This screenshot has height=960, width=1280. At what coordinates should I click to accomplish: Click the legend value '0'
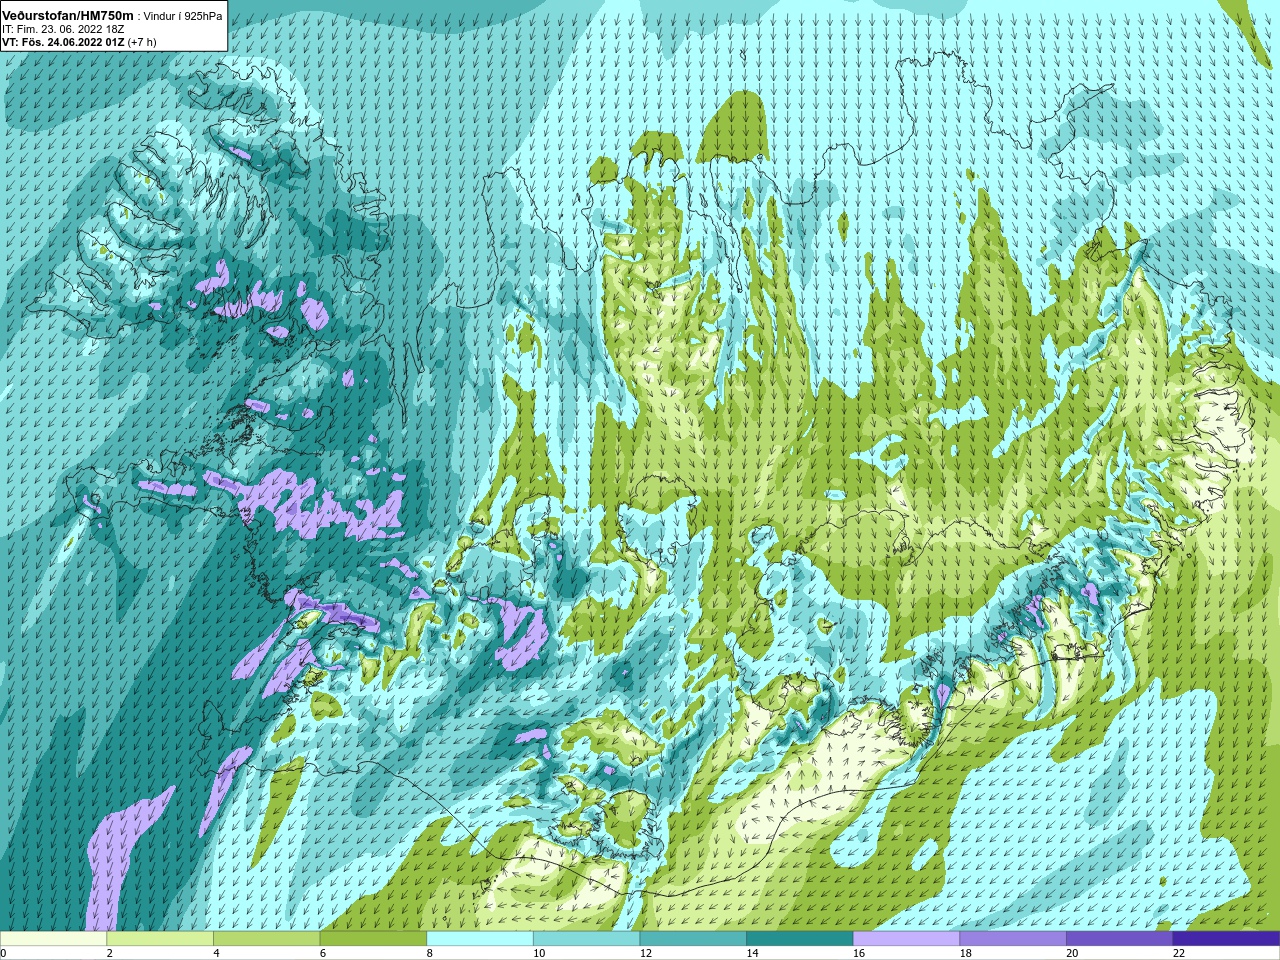coord(3,953)
